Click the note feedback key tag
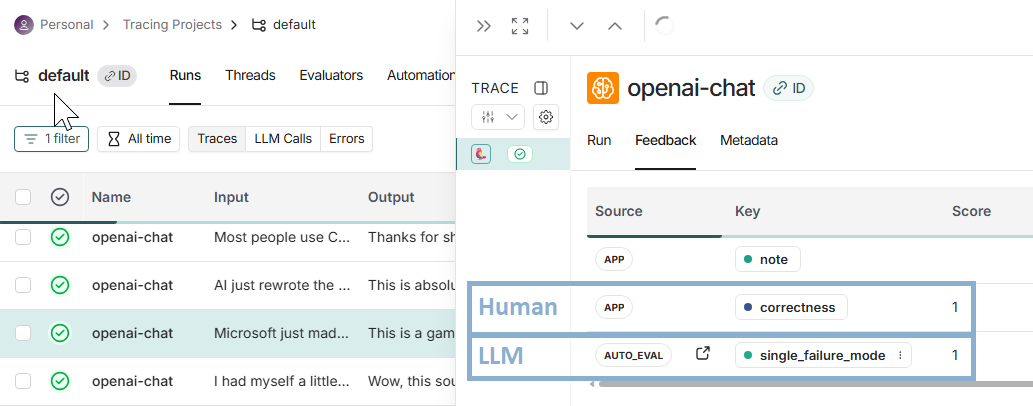The image size is (1033, 406). click(x=768, y=260)
